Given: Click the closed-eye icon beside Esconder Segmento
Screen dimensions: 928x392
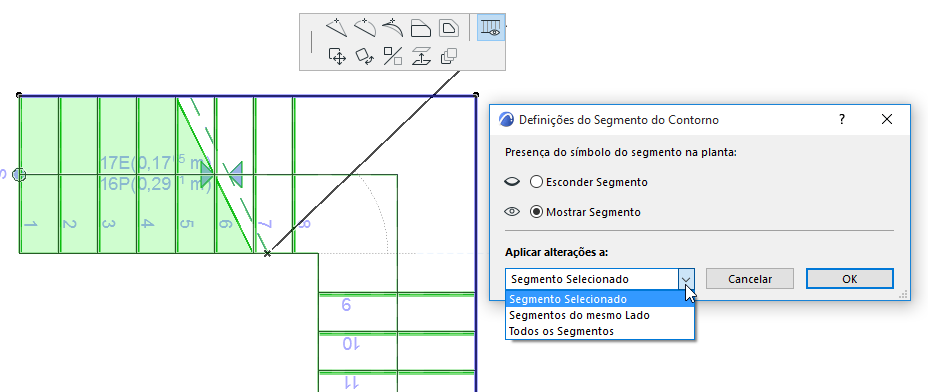Looking at the screenshot, I should [x=512, y=182].
